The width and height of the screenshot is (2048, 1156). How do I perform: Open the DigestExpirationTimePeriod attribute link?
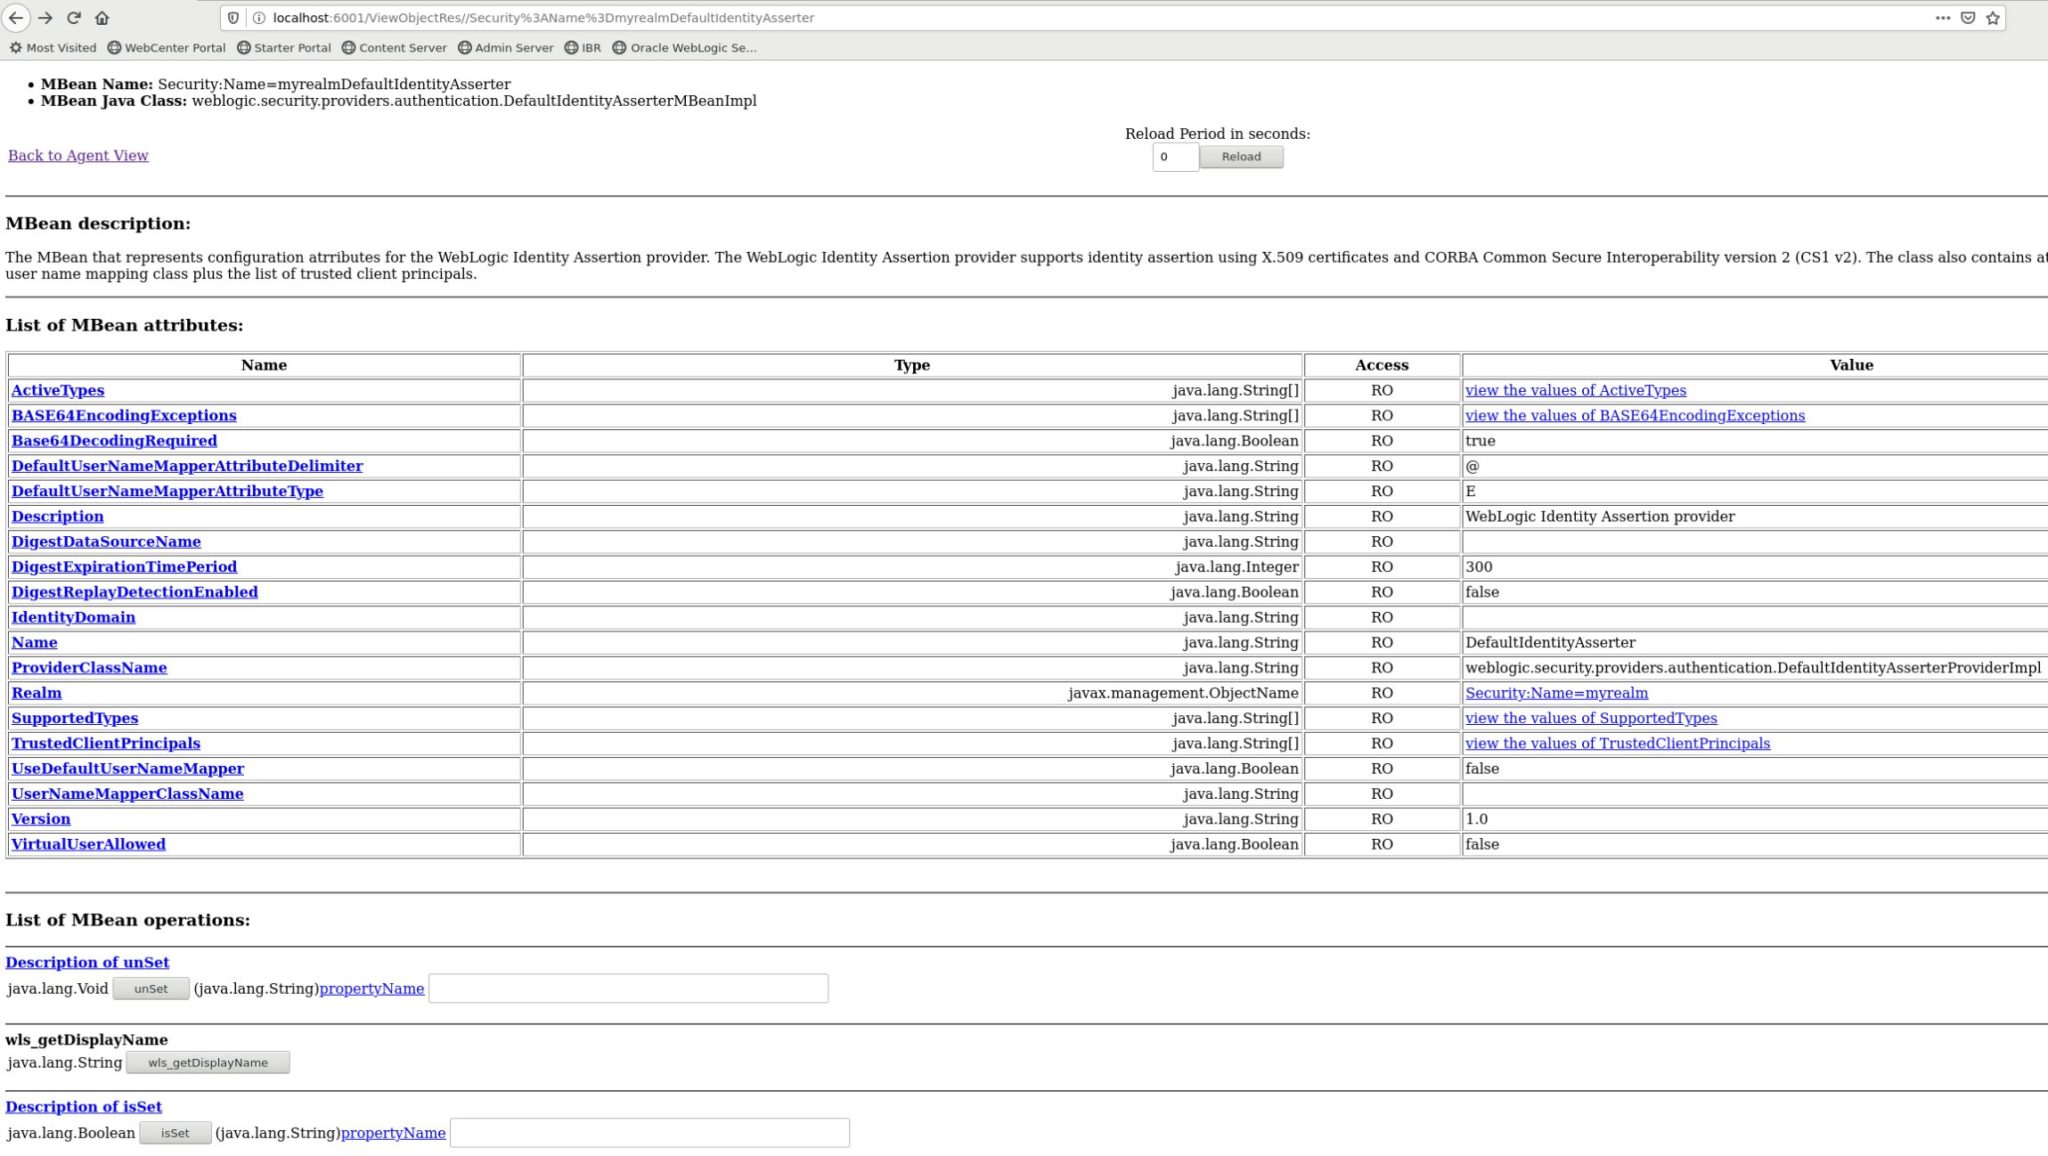click(124, 566)
